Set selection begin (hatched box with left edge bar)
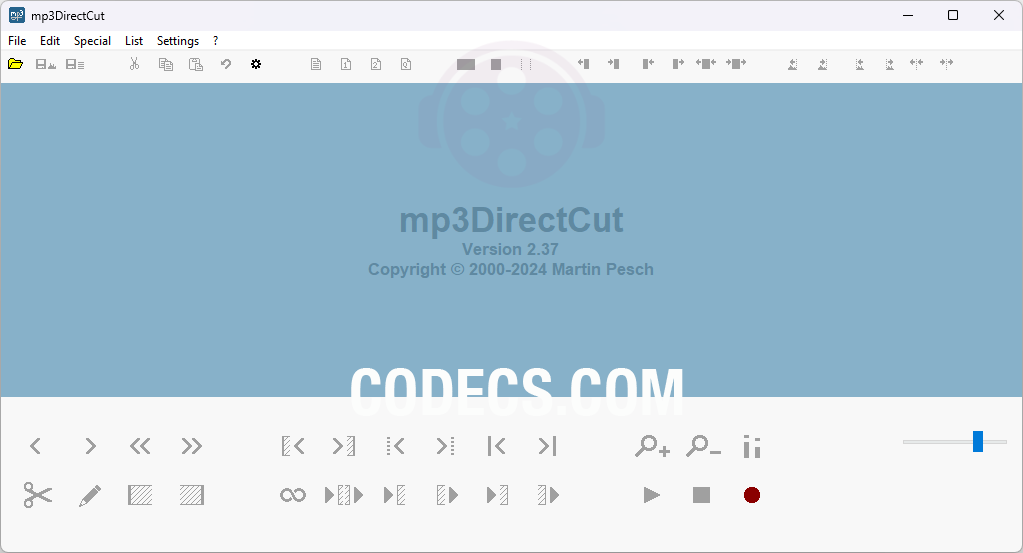This screenshot has height=553, width=1023. pos(140,495)
